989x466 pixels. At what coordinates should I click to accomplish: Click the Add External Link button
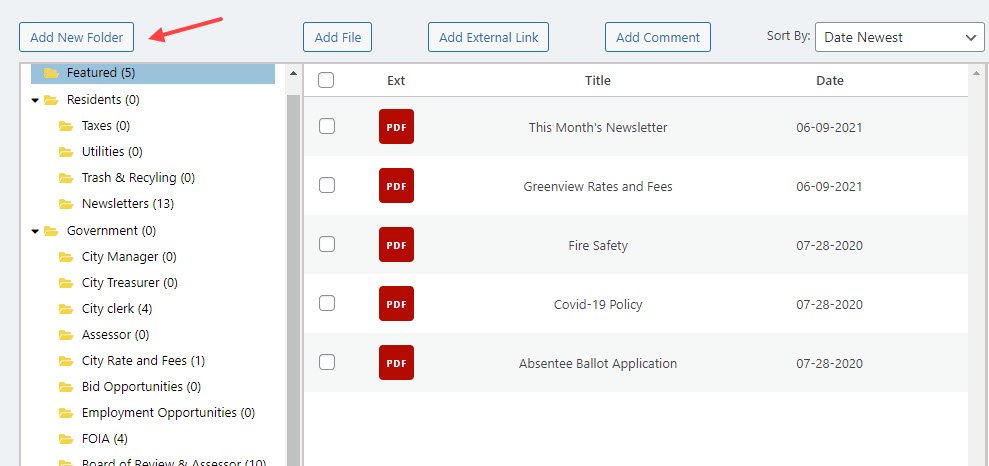click(x=488, y=37)
